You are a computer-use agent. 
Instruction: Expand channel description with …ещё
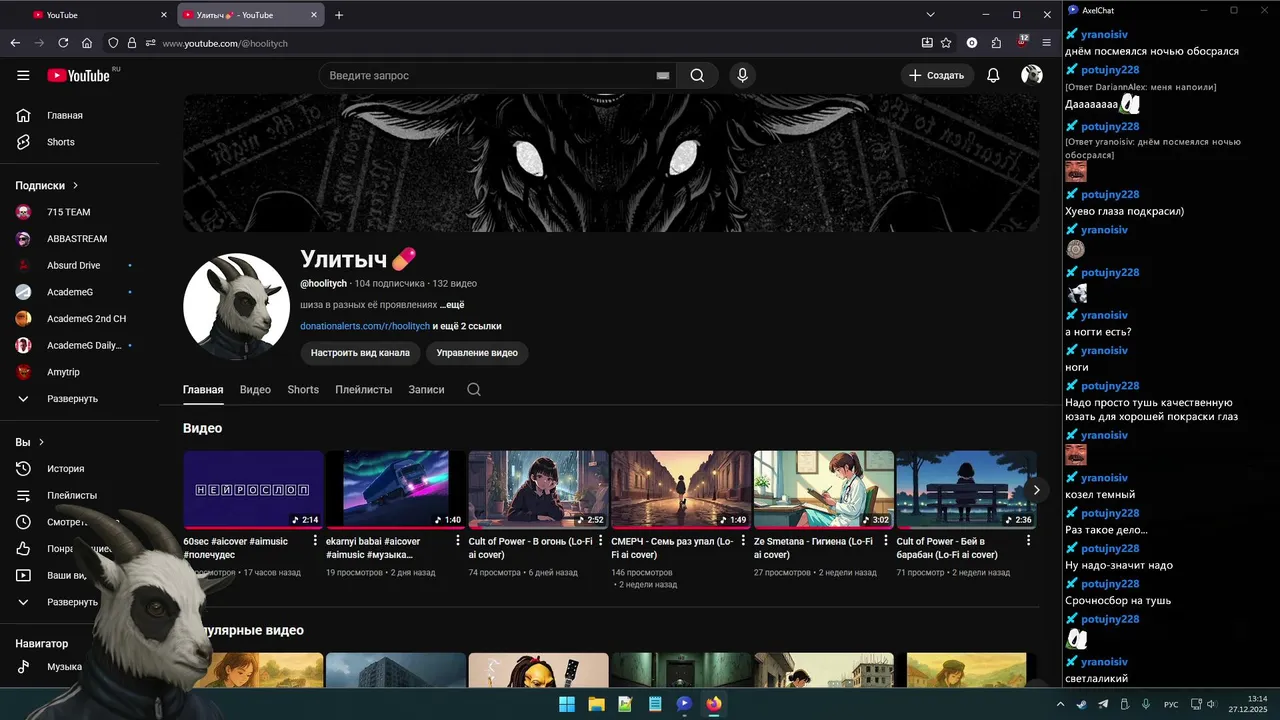pyautogui.click(x=452, y=305)
